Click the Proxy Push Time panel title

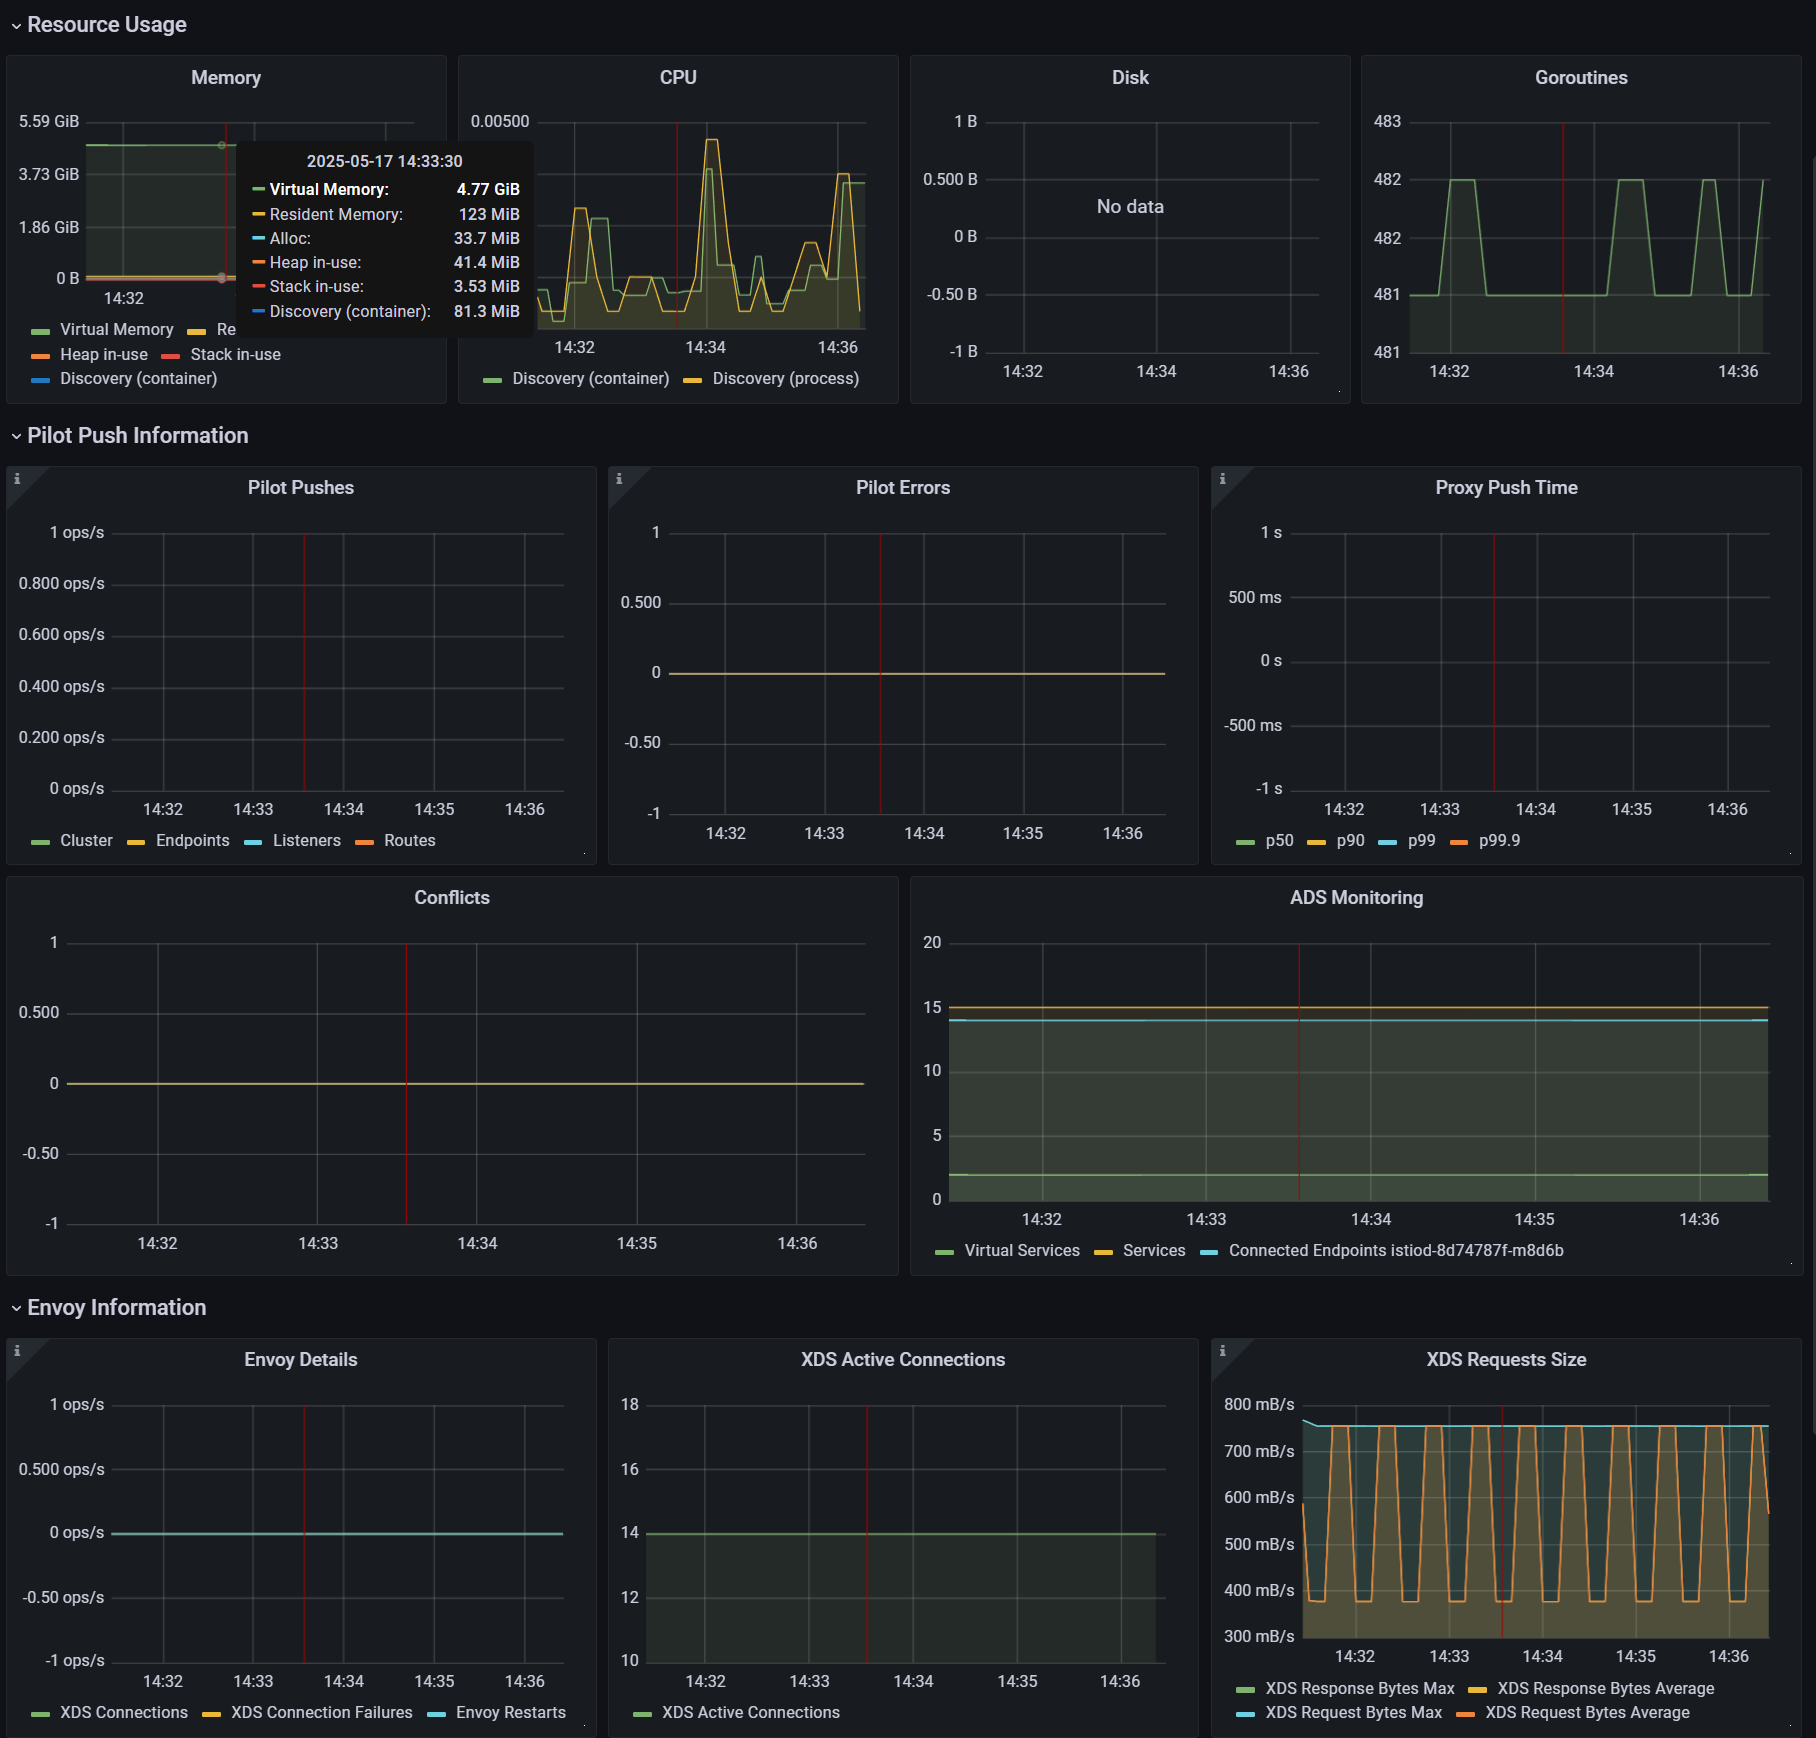tap(1506, 488)
